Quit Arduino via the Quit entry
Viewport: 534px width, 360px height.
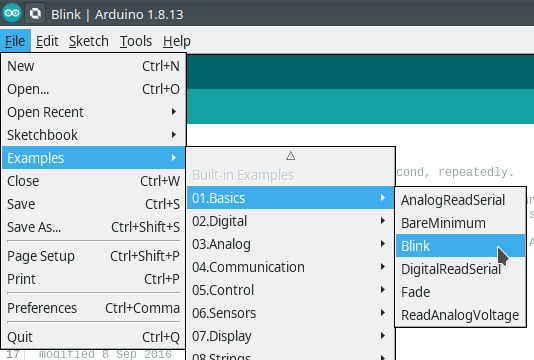point(93,337)
